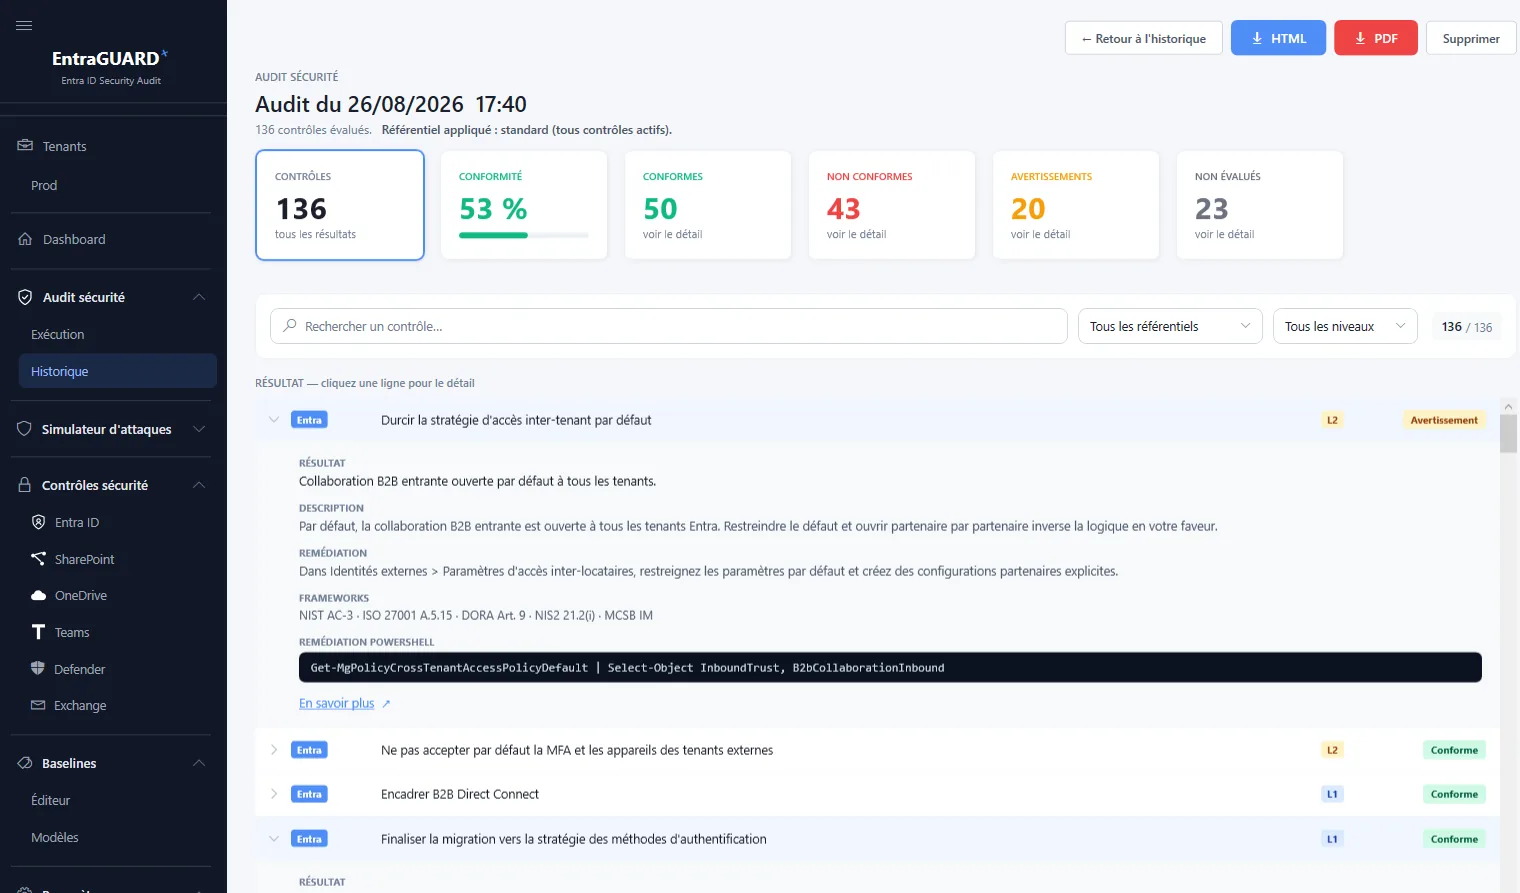Click the scrollbar up arrow
This screenshot has width=1520, height=893.
[1508, 406]
